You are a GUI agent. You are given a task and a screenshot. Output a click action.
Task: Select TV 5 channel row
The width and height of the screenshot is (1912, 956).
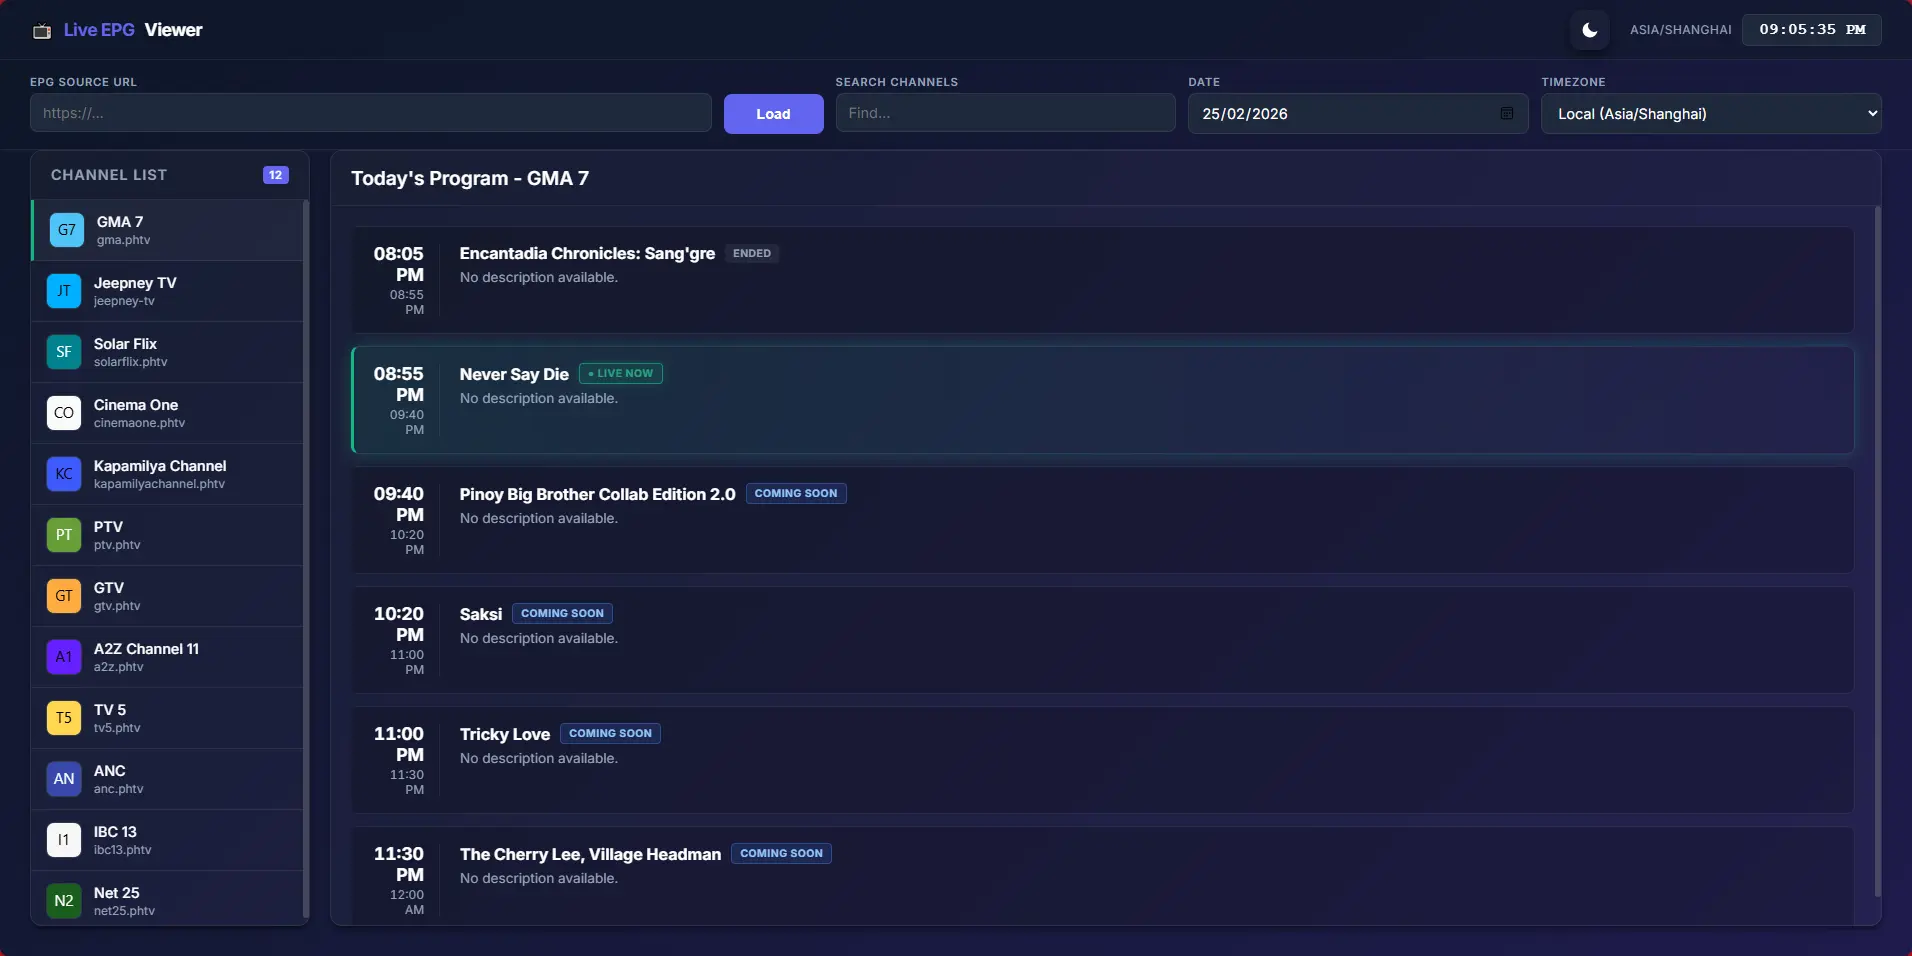tap(168, 718)
